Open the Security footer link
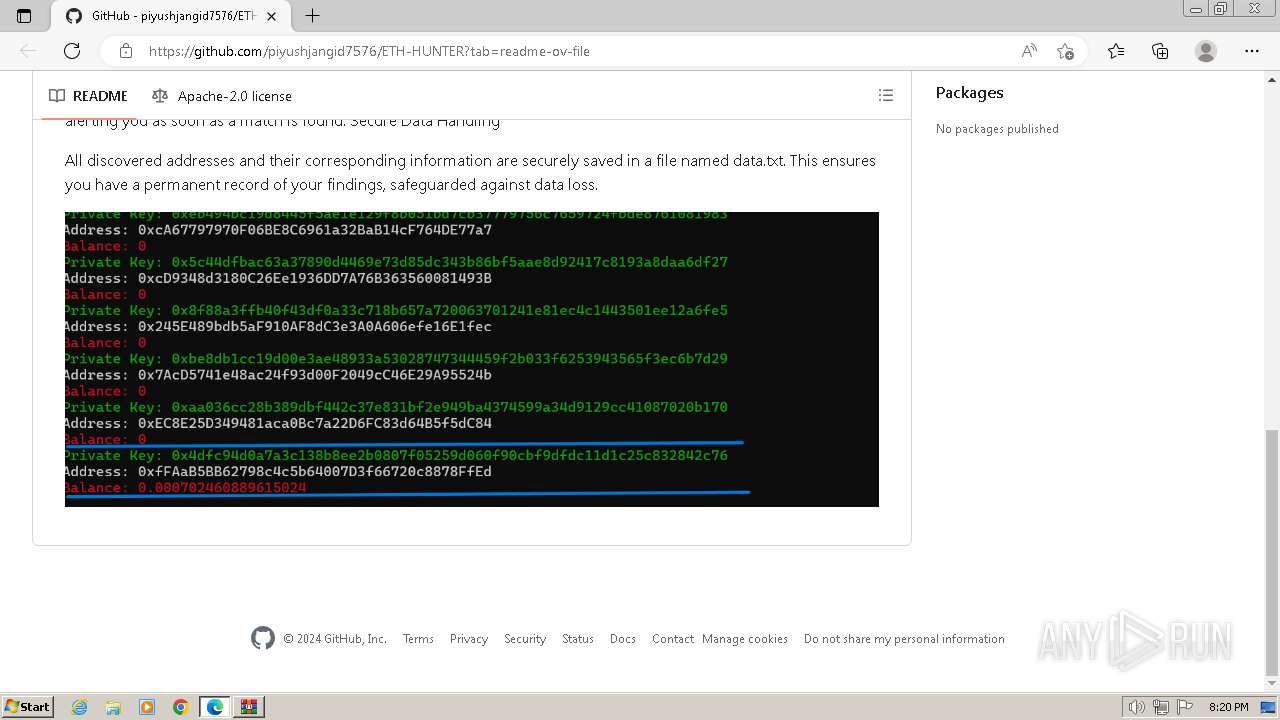This screenshot has width=1280, height=720. click(x=525, y=639)
